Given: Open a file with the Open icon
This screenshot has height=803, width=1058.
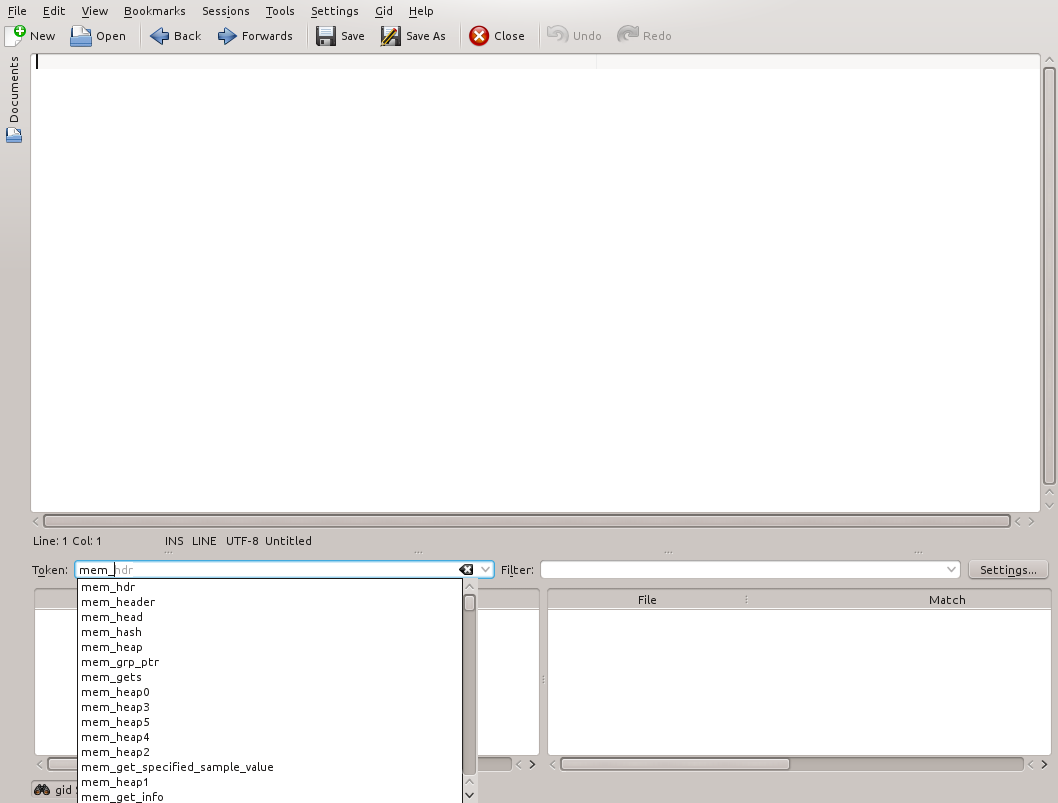Looking at the screenshot, I should (x=81, y=36).
